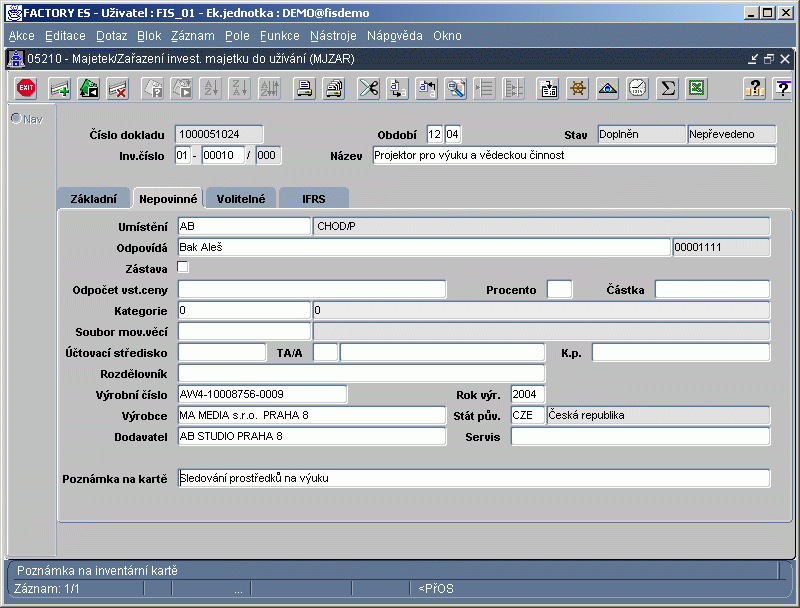
Task: Delete record using red X icon
Action: [x=118, y=88]
